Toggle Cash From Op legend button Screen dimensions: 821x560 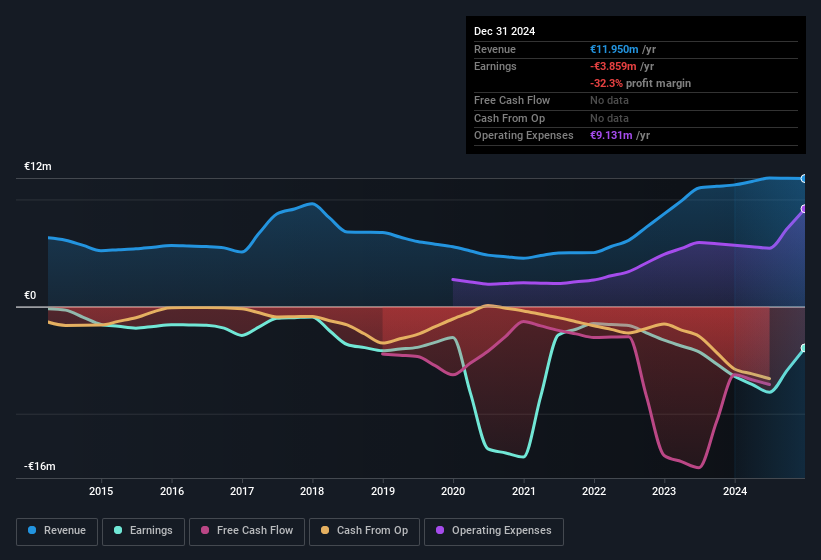(363, 531)
